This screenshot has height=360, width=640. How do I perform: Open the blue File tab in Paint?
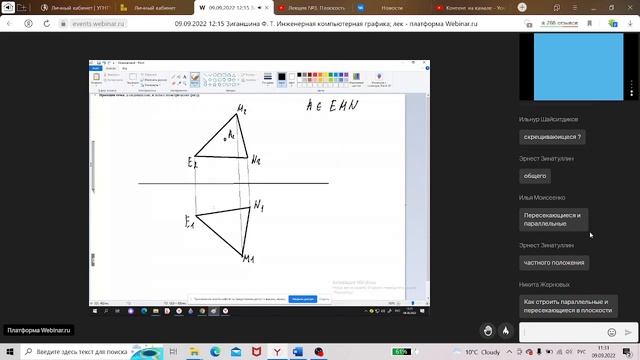(x=96, y=68)
